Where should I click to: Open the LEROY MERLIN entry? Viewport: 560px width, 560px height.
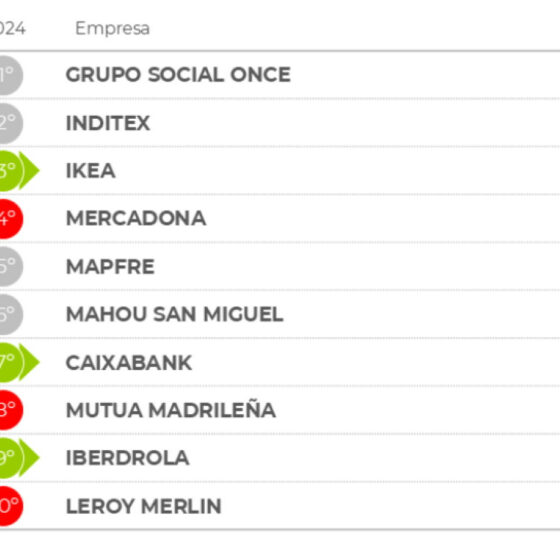click(x=144, y=506)
